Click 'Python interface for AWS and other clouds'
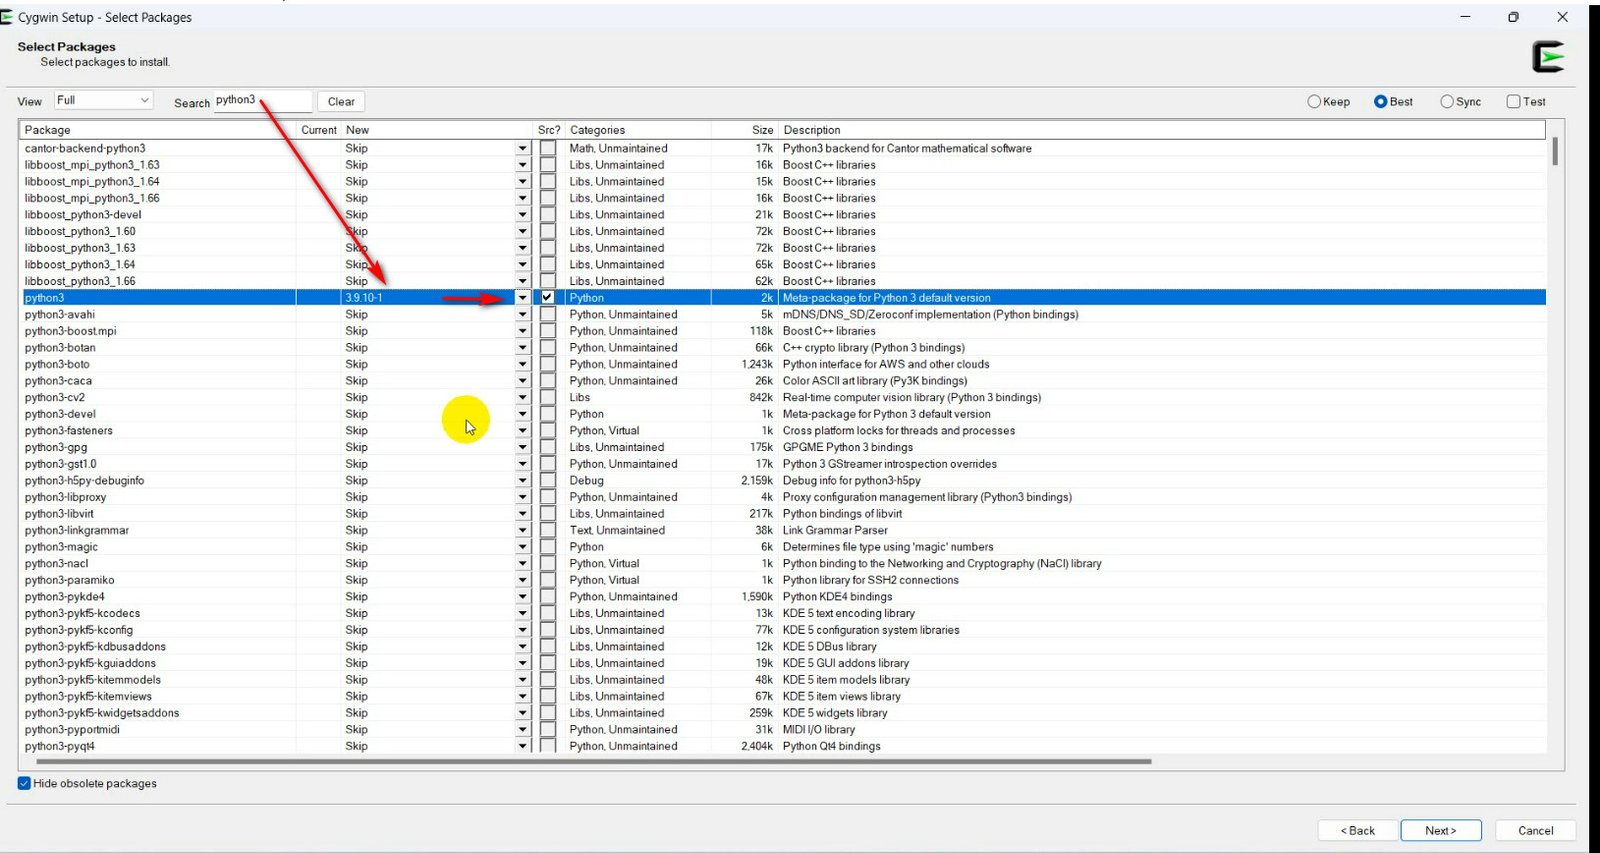This screenshot has width=1600, height=853. 886,364
